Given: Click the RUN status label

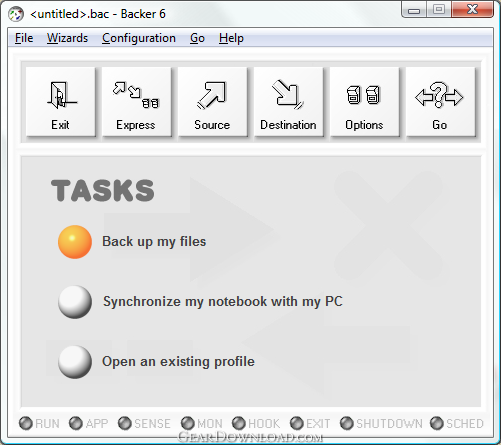Looking at the screenshot, I should (x=47, y=424).
